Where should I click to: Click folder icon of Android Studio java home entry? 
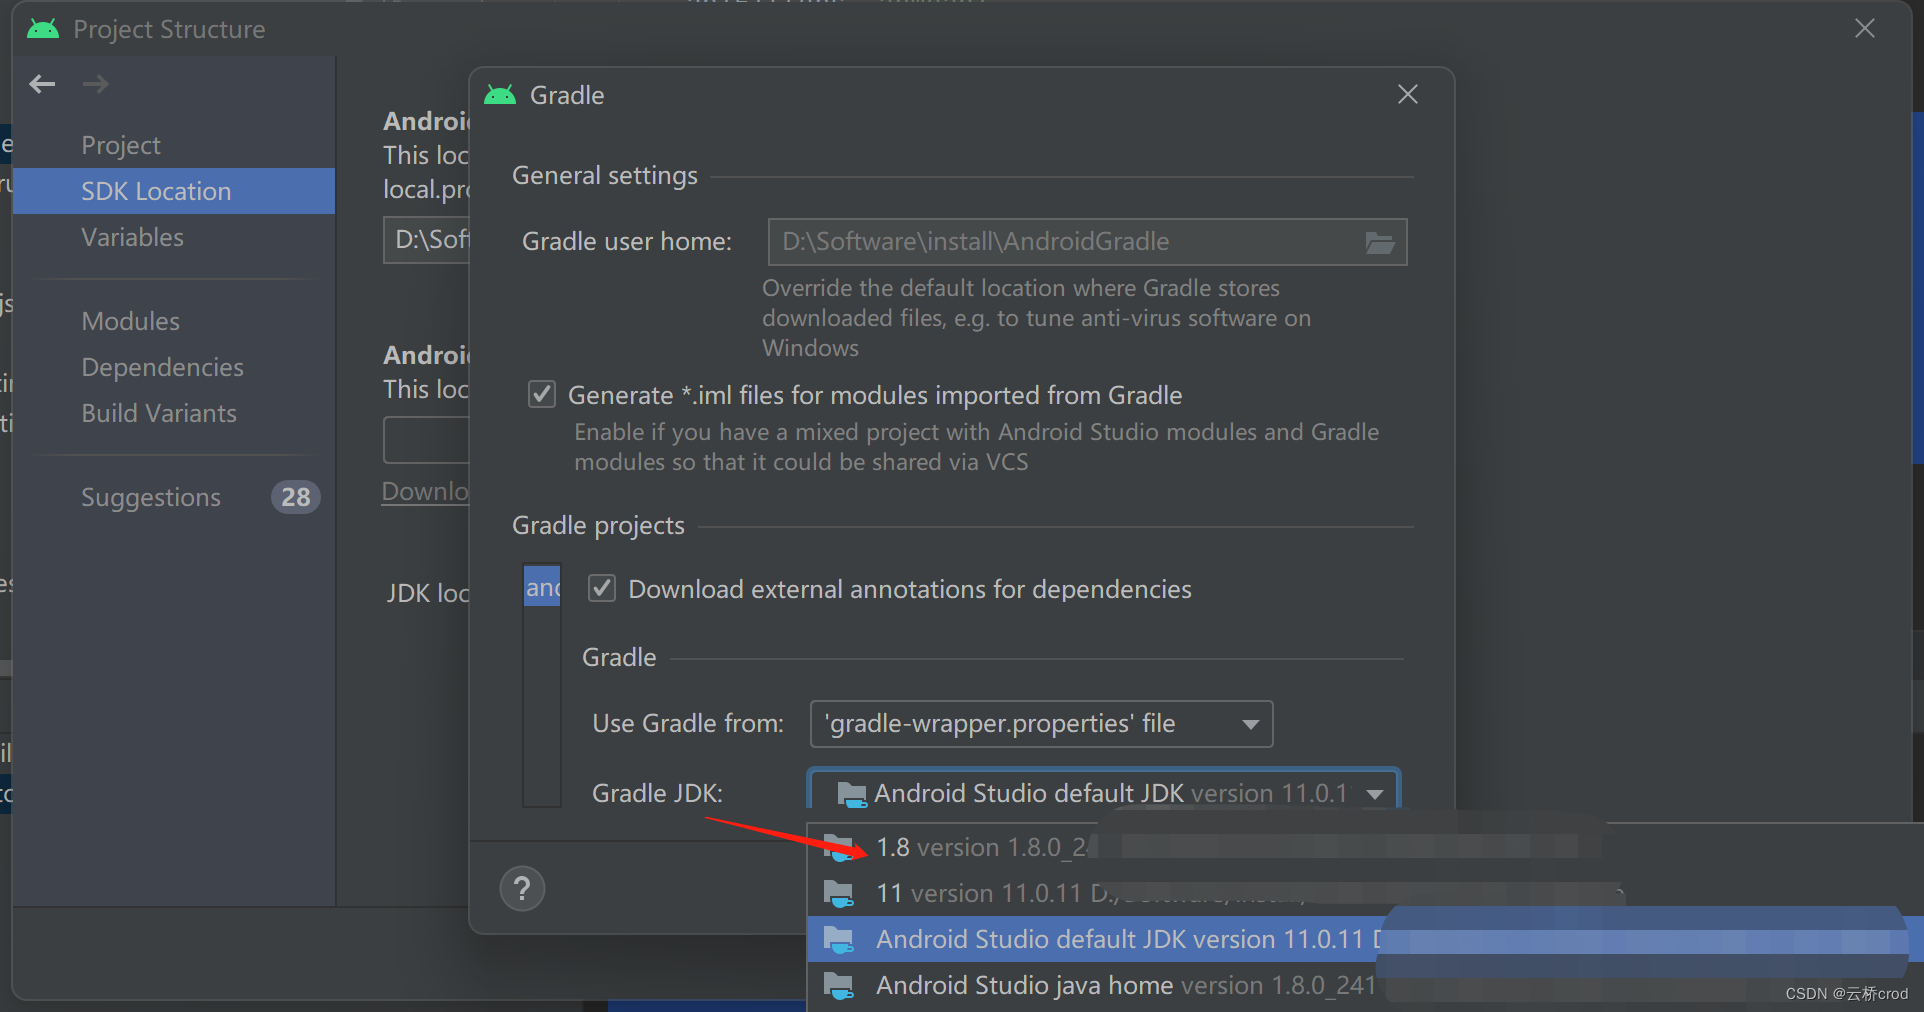[838, 985]
